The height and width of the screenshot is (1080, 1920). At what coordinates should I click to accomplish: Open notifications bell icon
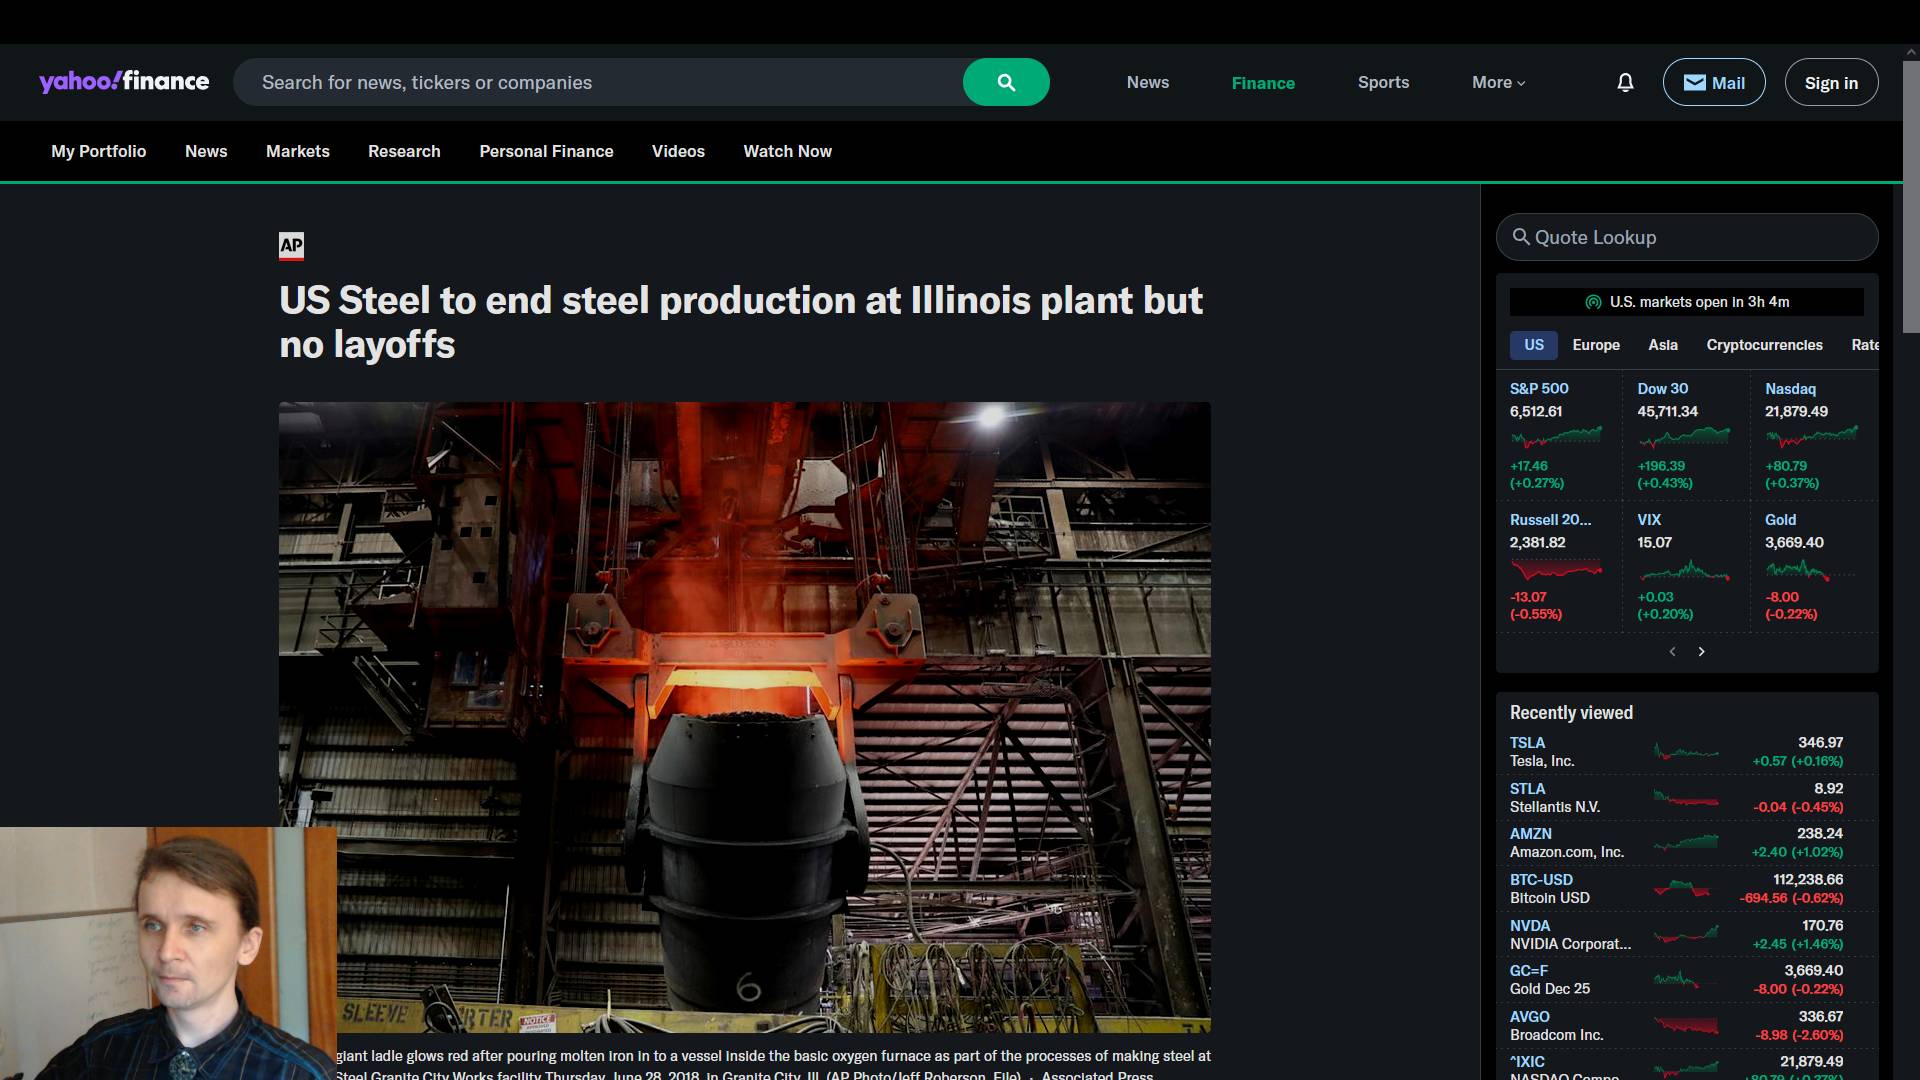pyautogui.click(x=1625, y=82)
